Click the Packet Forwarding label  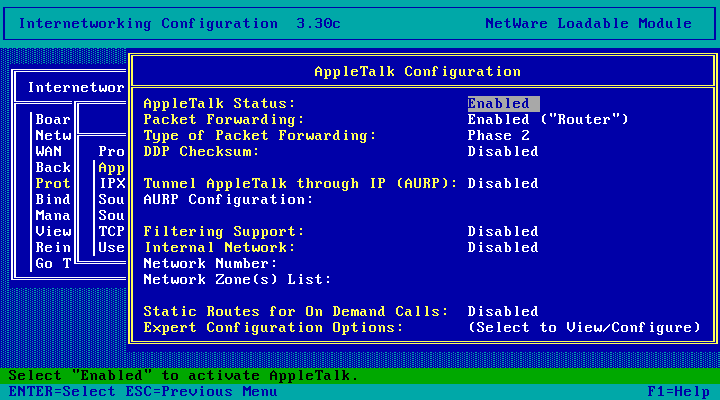point(224,120)
